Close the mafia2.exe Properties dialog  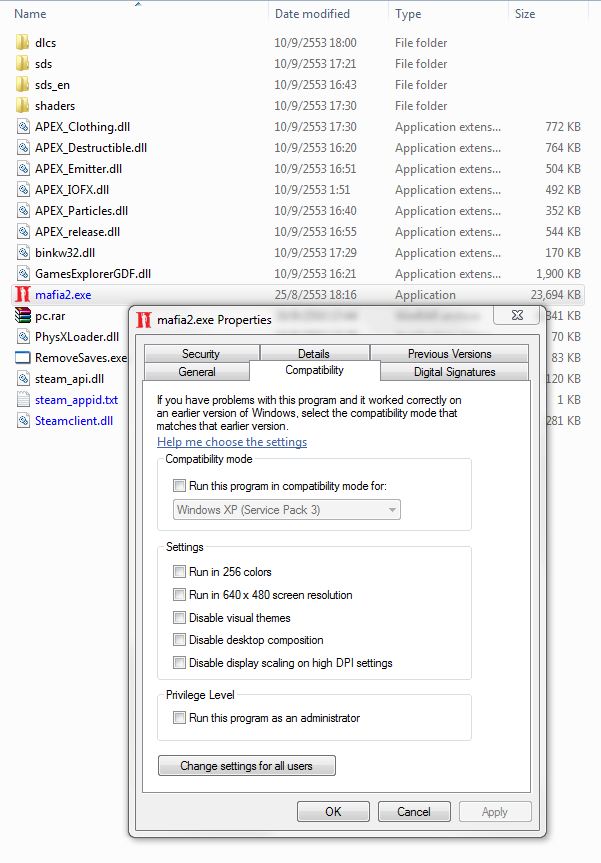[517, 315]
